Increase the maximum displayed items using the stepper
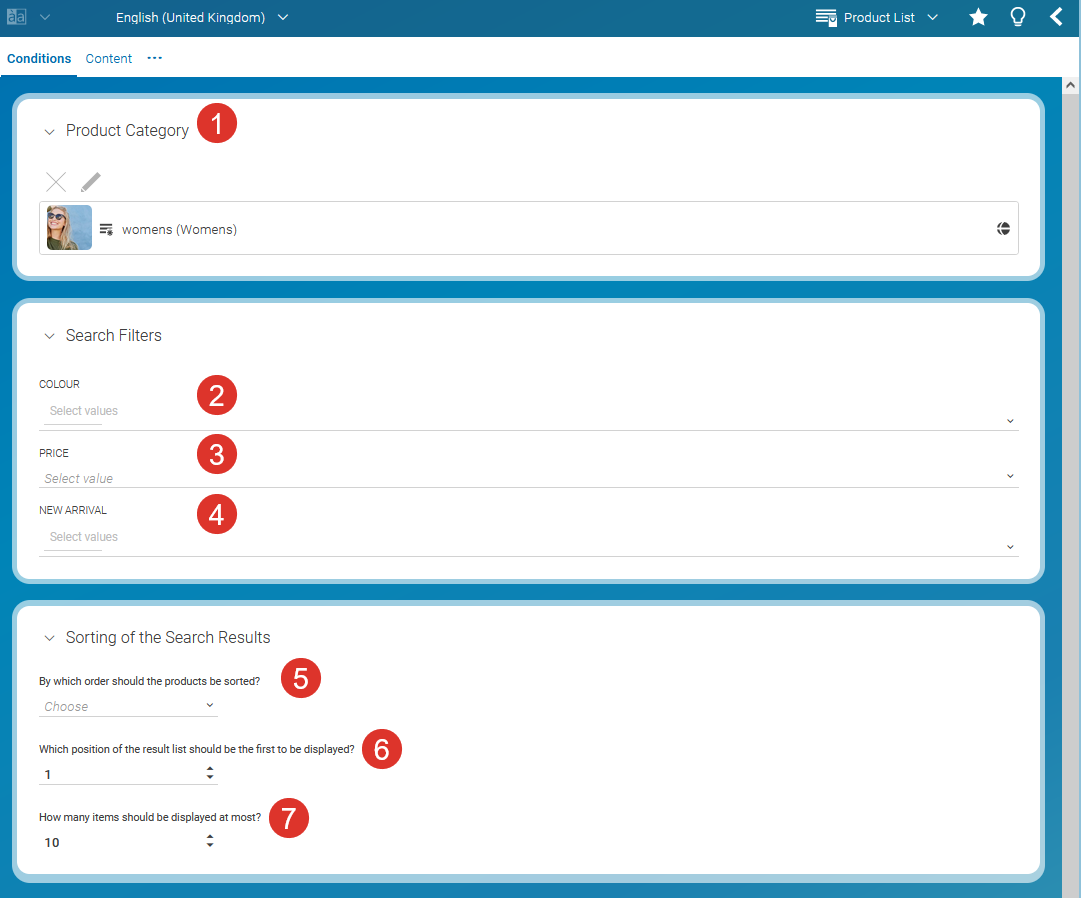This screenshot has width=1081, height=898. pyautogui.click(x=210, y=836)
